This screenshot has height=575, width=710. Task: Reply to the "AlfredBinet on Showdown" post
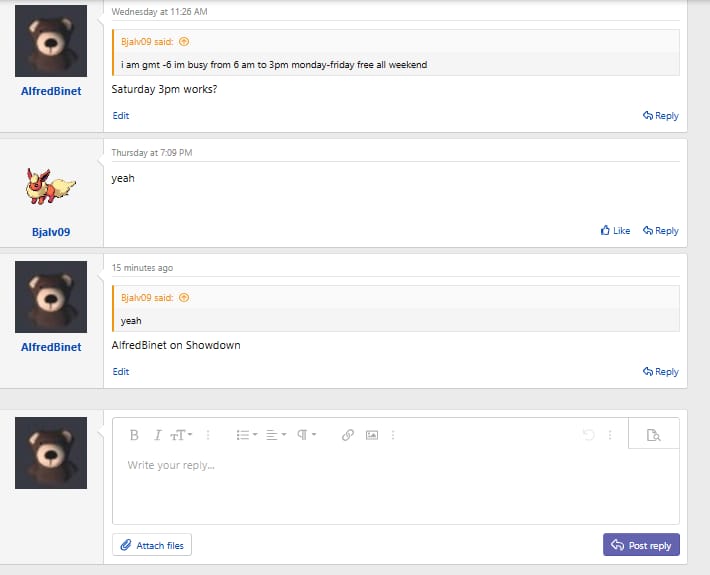[x=661, y=371]
